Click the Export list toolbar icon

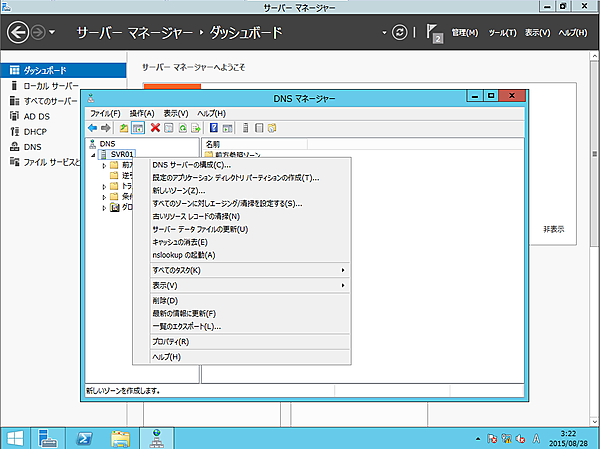[196, 128]
